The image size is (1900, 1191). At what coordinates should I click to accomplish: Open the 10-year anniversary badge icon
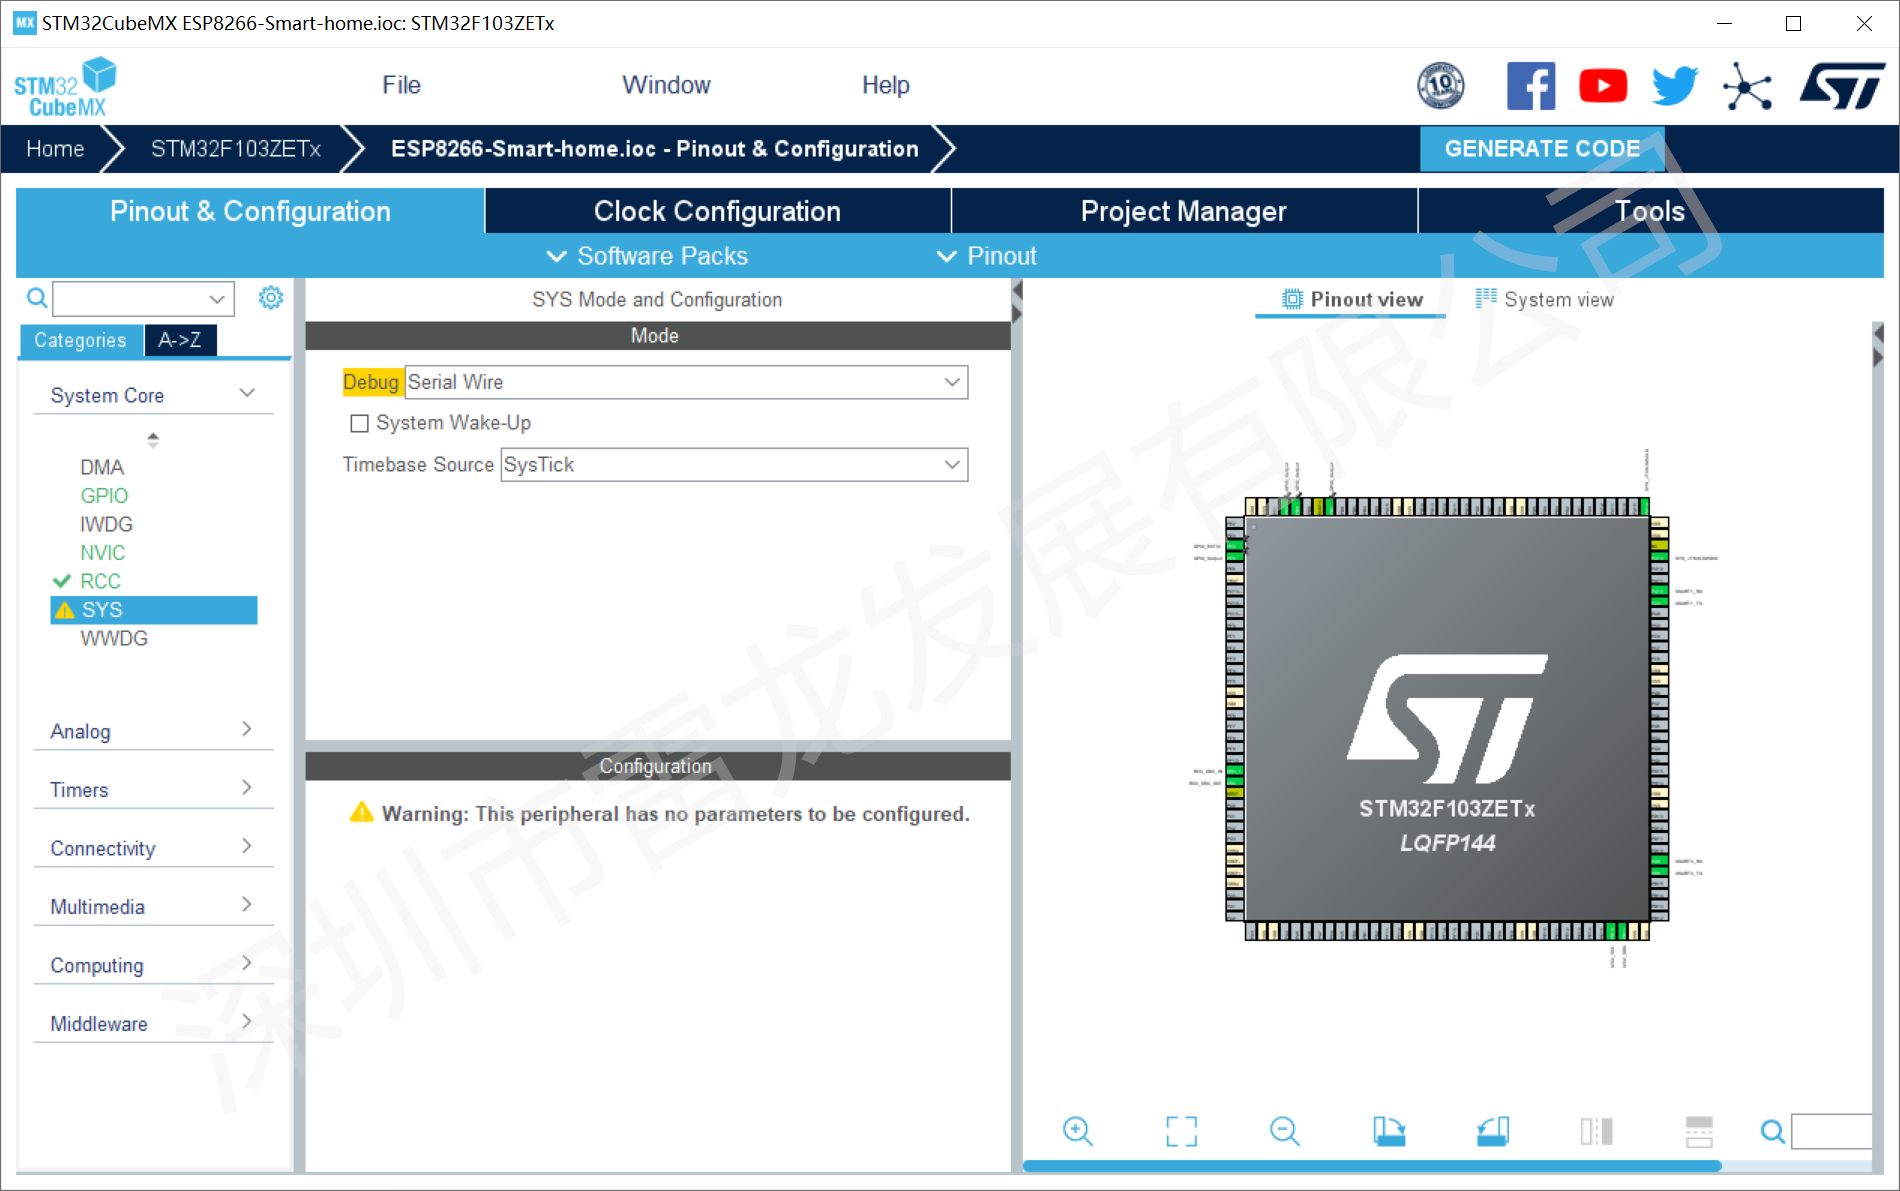(1441, 86)
